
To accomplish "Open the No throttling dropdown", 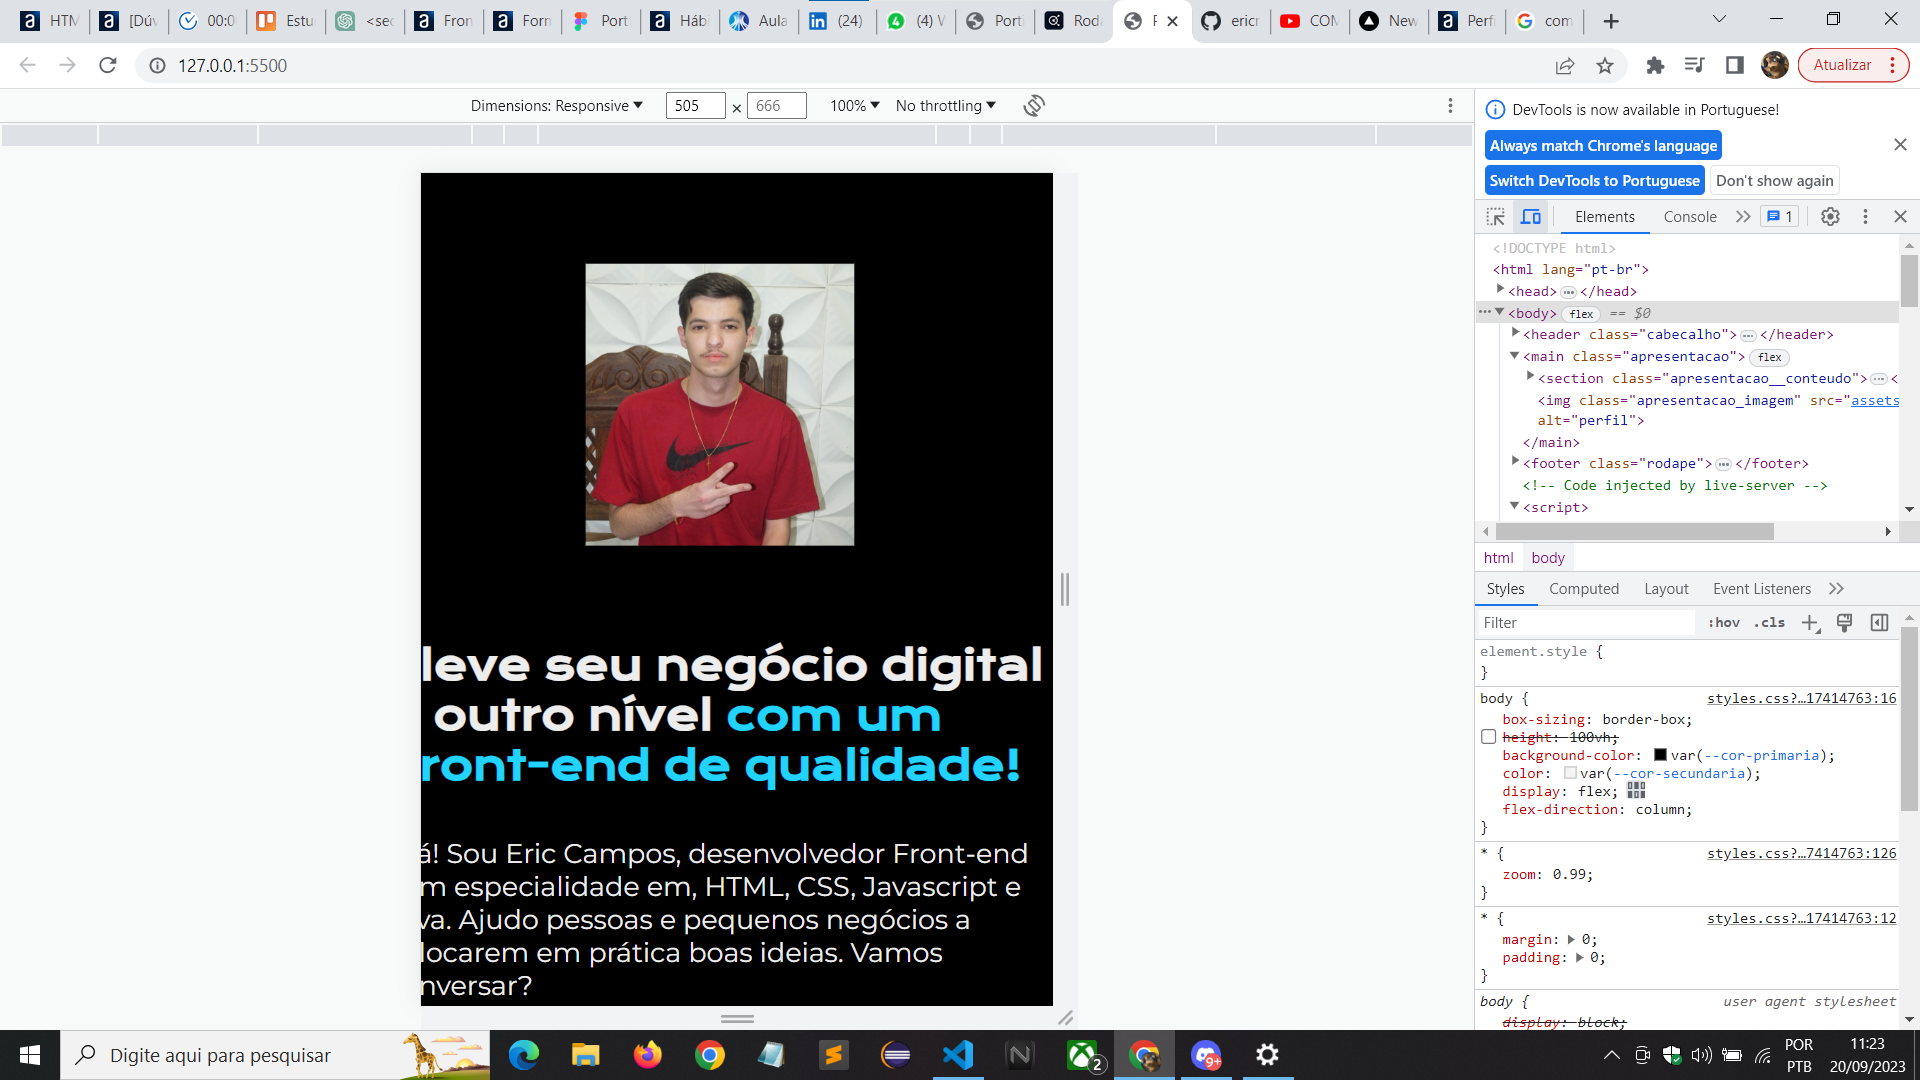I will point(945,105).
